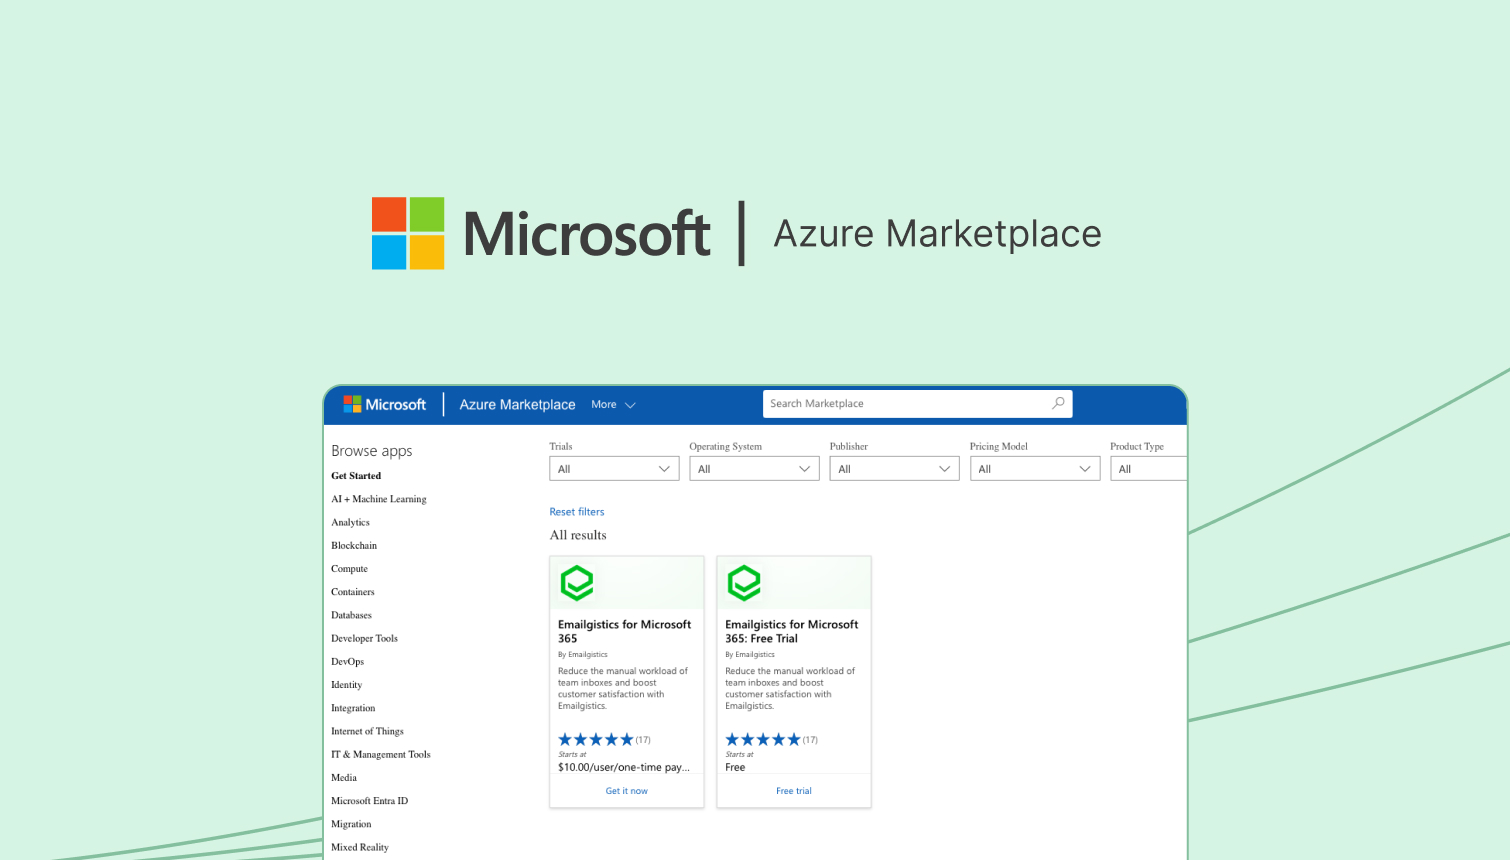Click By Emailgistics on the Free Trial card

click(750, 654)
